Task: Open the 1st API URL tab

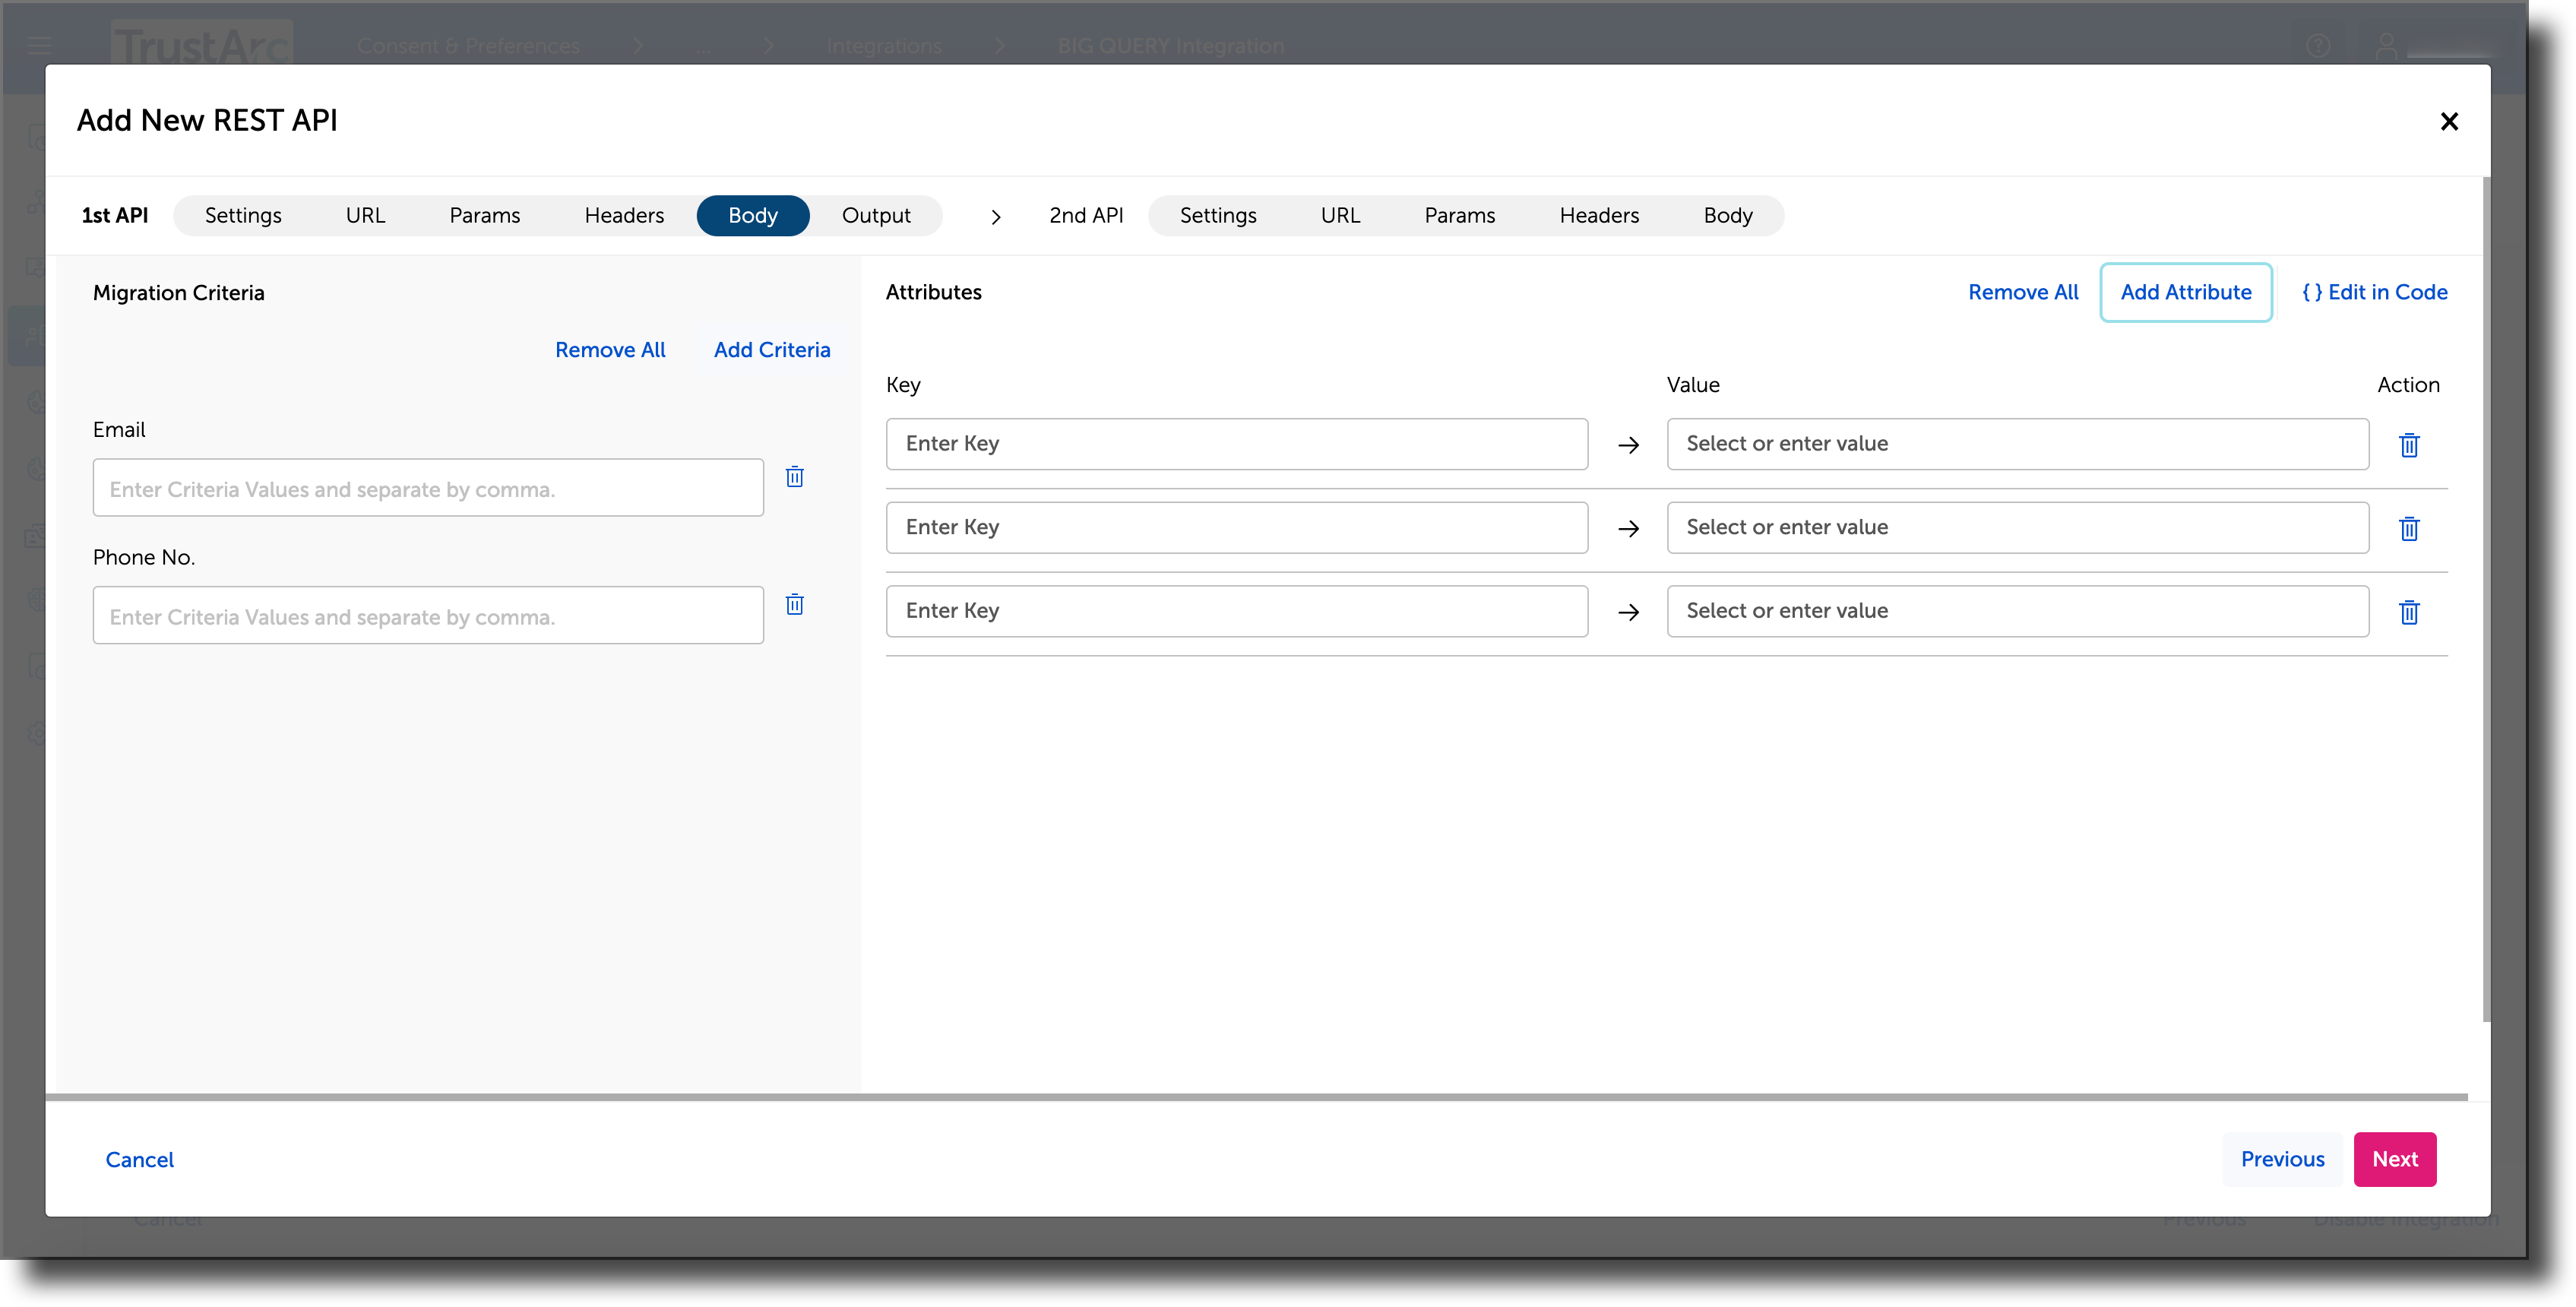Action: point(365,216)
